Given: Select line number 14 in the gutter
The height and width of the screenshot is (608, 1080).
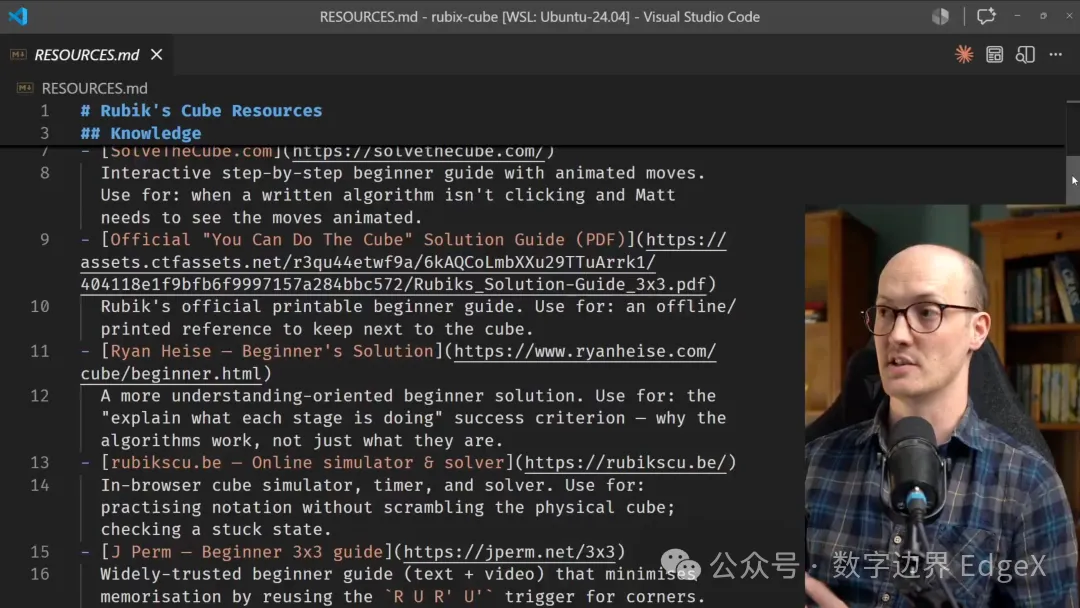Looking at the screenshot, I should [x=39, y=485].
